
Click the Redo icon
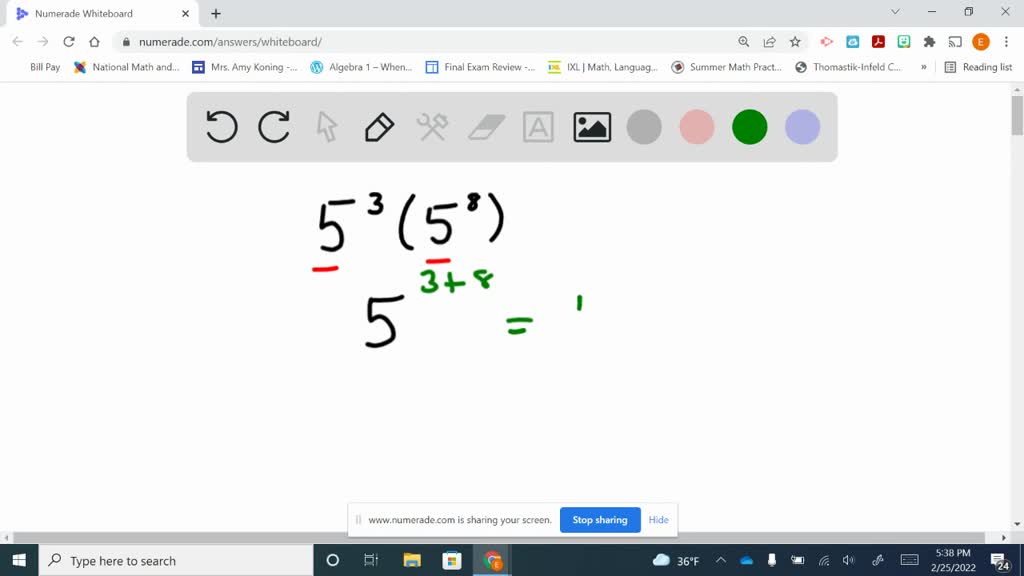274,127
